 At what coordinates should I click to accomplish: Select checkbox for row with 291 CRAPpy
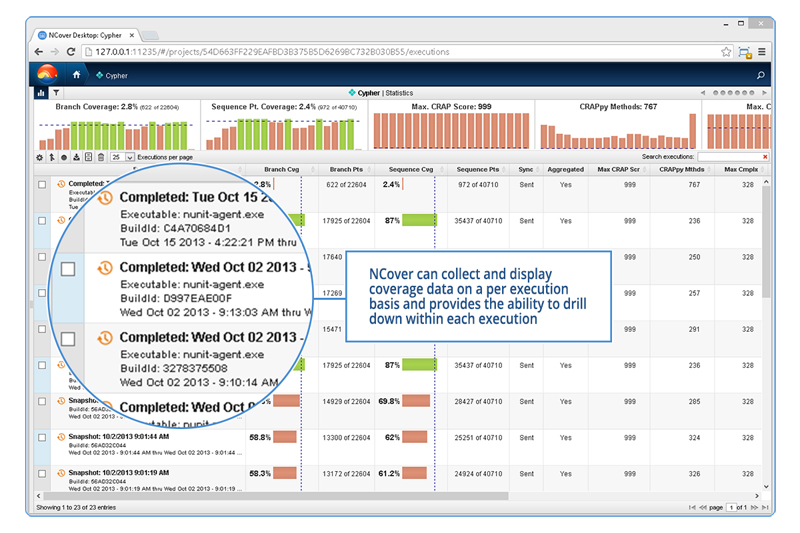[x=42, y=329]
